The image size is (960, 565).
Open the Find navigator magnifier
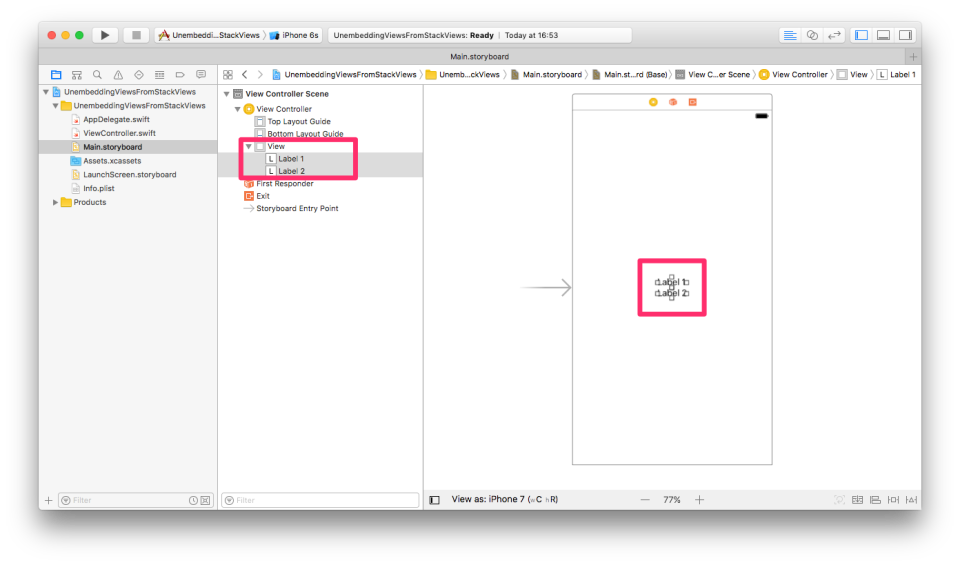point(97,75)
